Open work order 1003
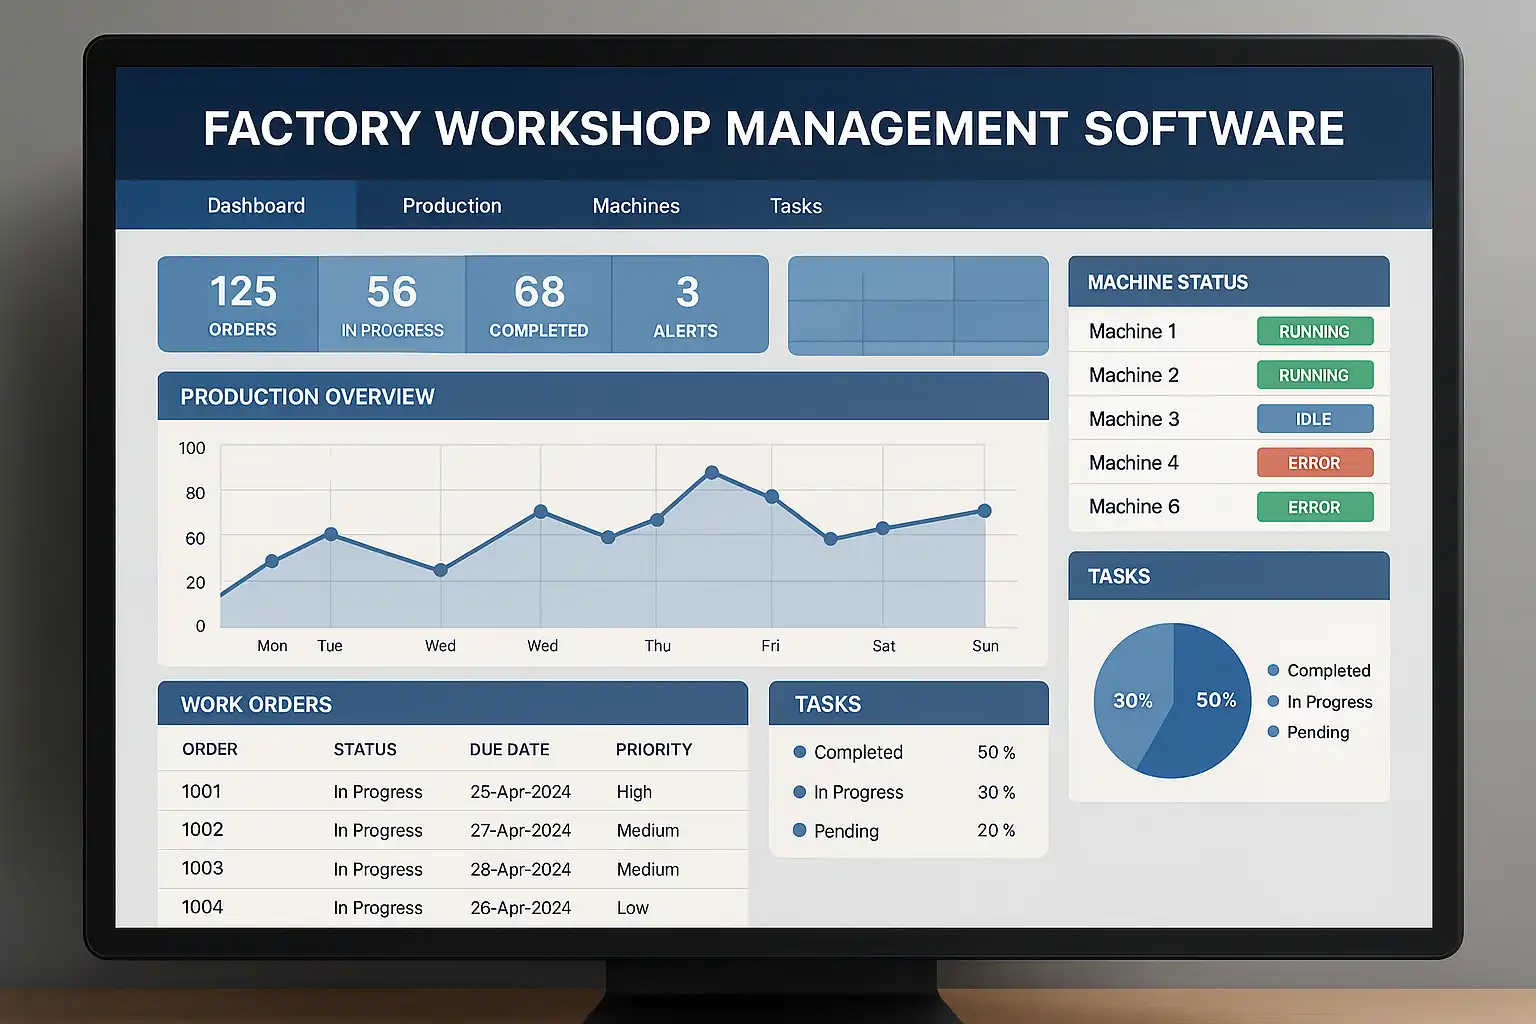 coord(202,869)
